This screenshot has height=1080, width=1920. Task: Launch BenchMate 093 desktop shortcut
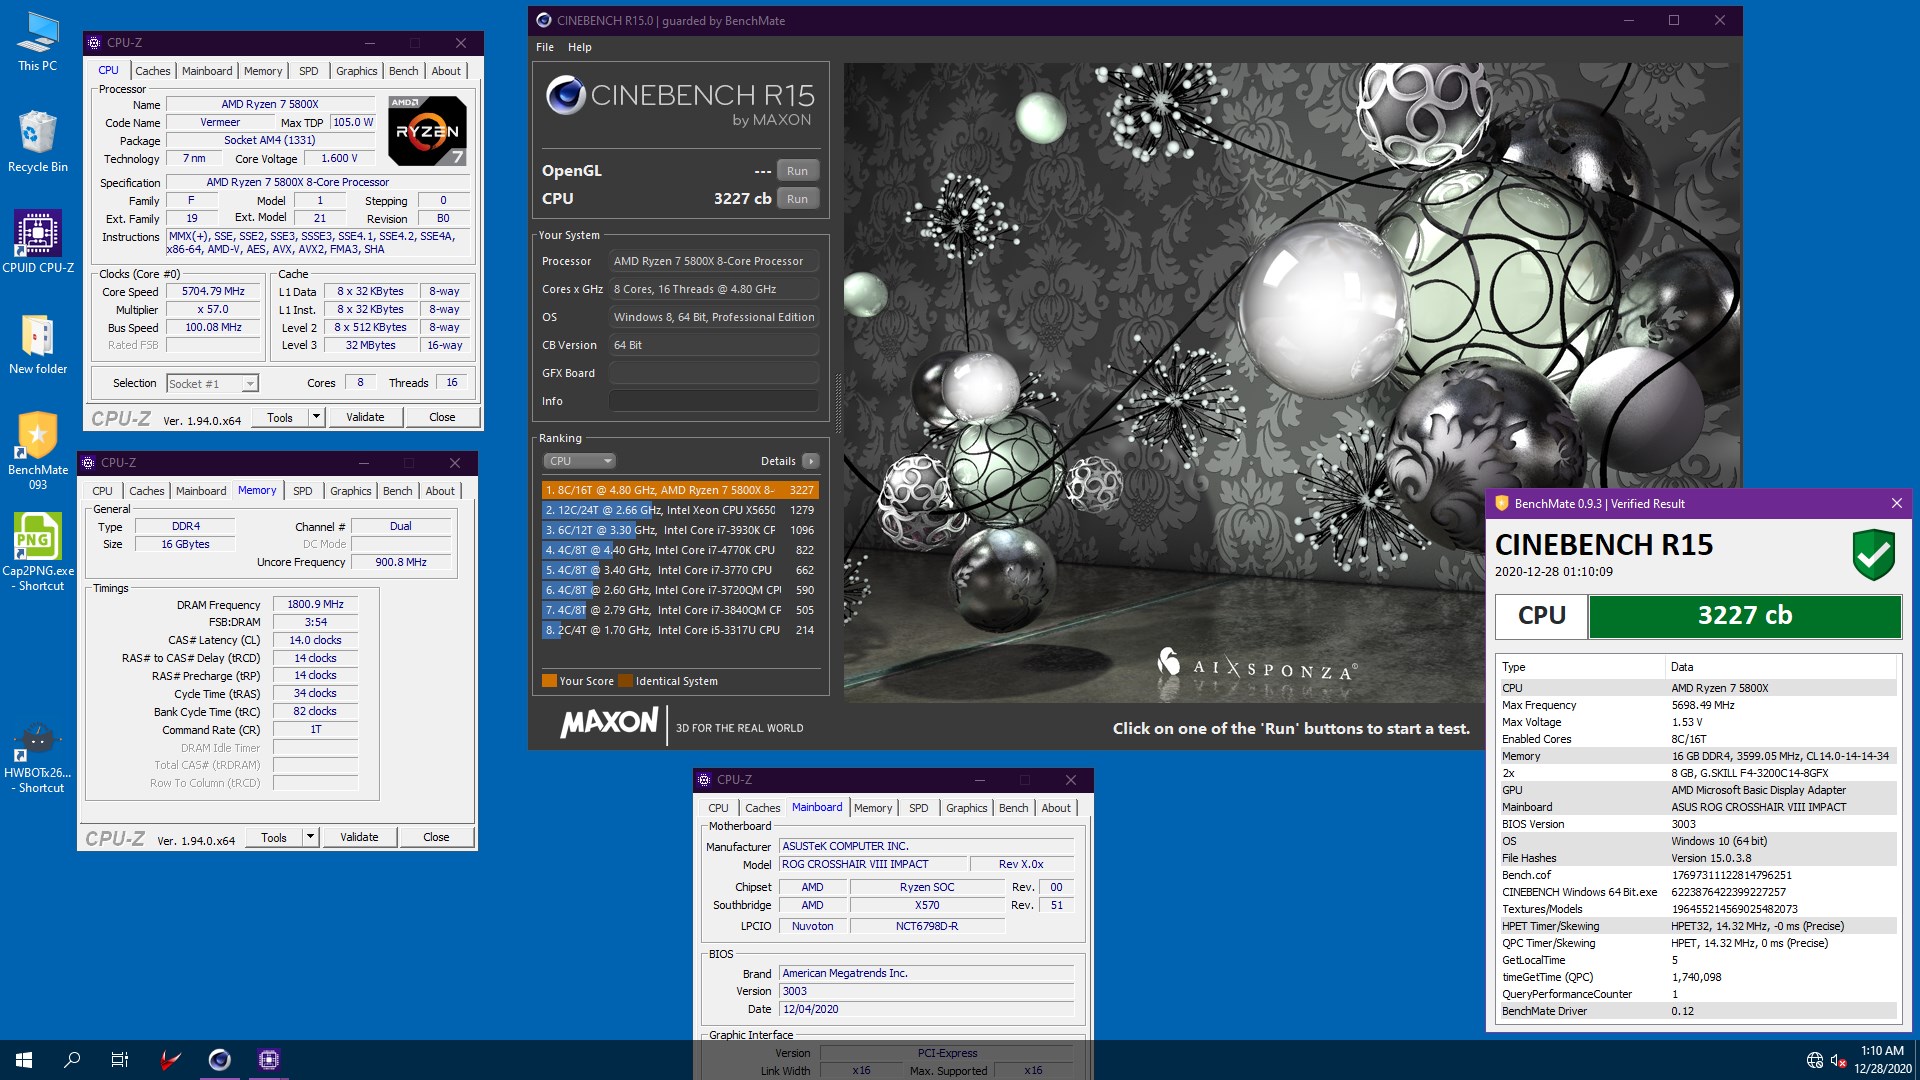(38, 451)
